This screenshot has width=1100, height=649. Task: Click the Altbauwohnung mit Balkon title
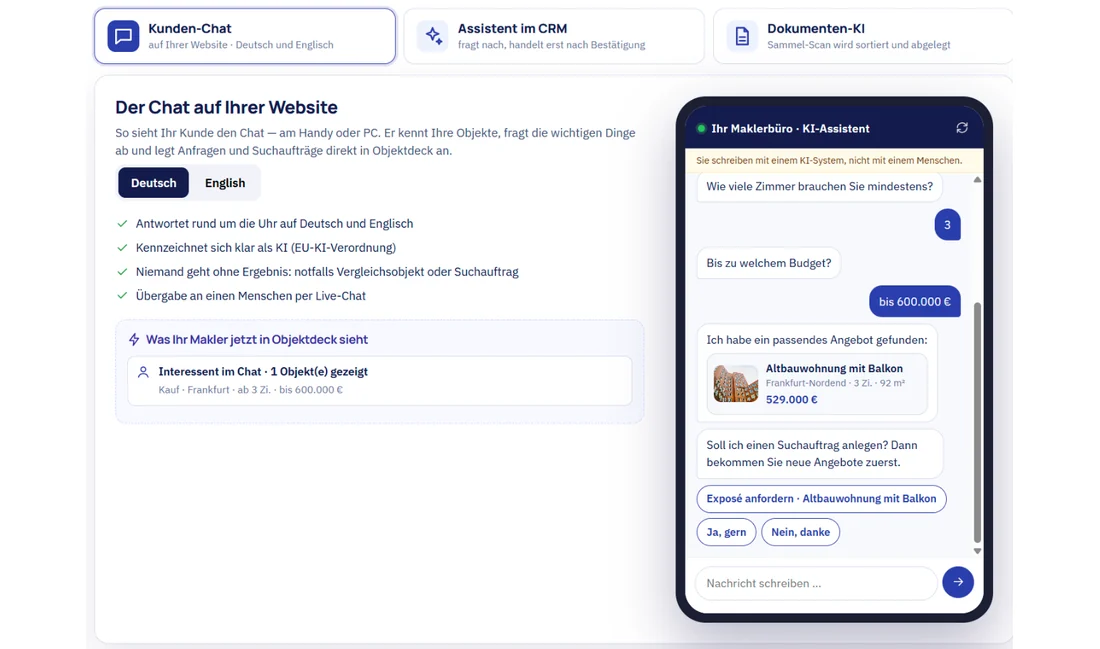(x=834, y=368)
